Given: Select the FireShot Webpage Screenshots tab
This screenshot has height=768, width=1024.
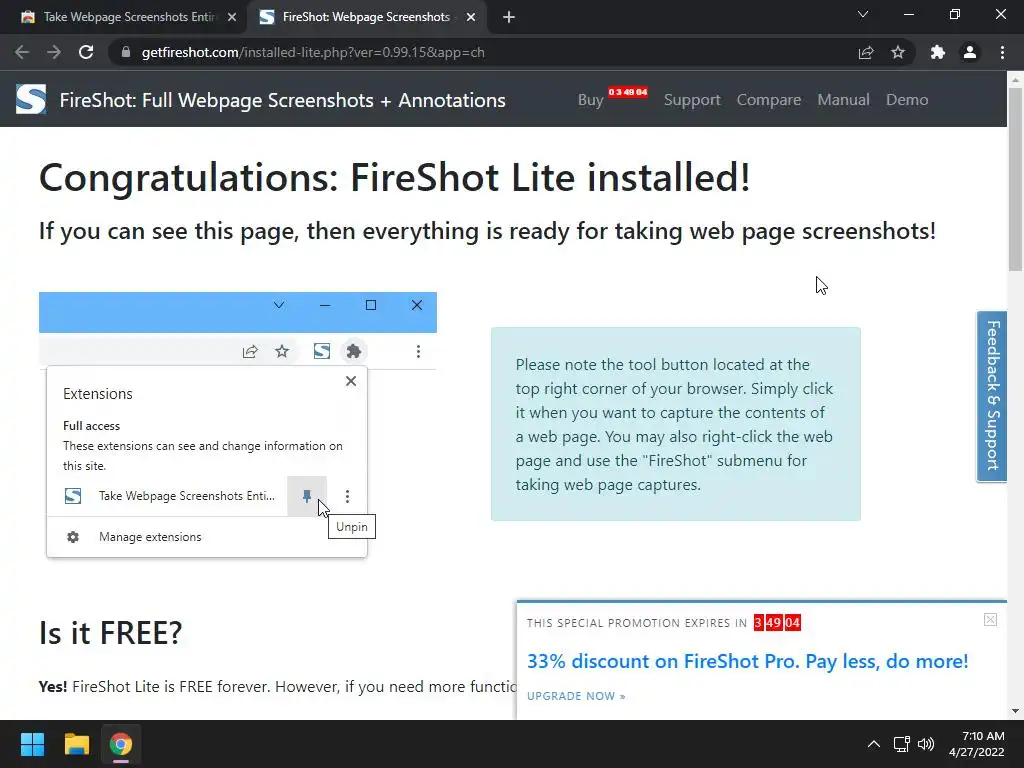Looking at the screenshot, I should tap(366, 17).
